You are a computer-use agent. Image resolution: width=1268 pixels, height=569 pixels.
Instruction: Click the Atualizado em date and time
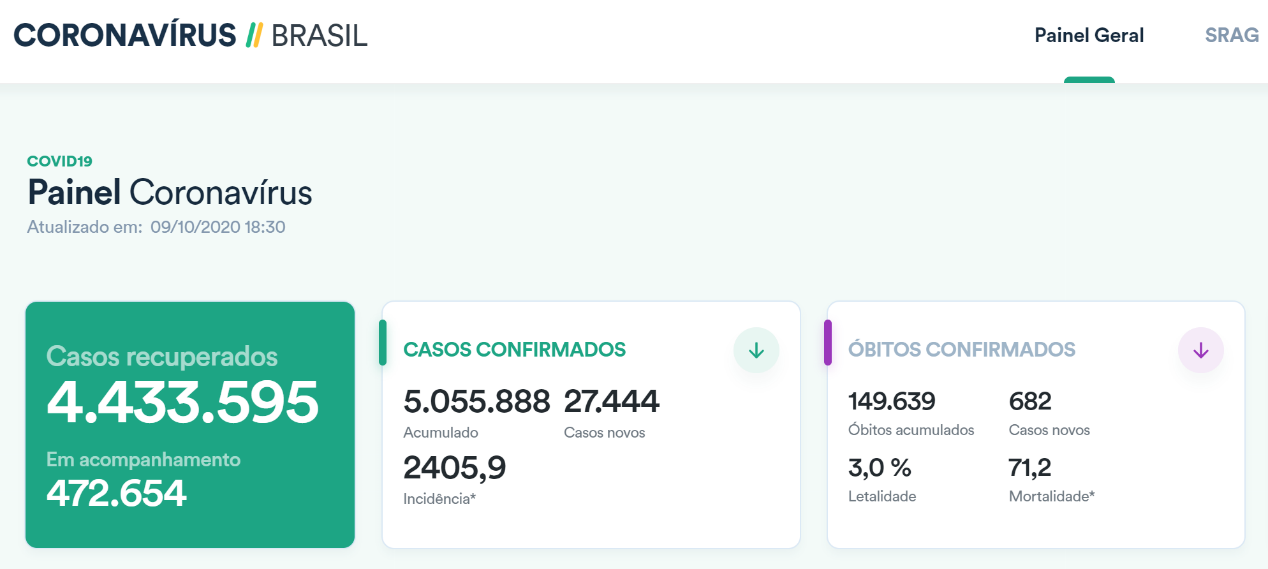click(218, 227)
